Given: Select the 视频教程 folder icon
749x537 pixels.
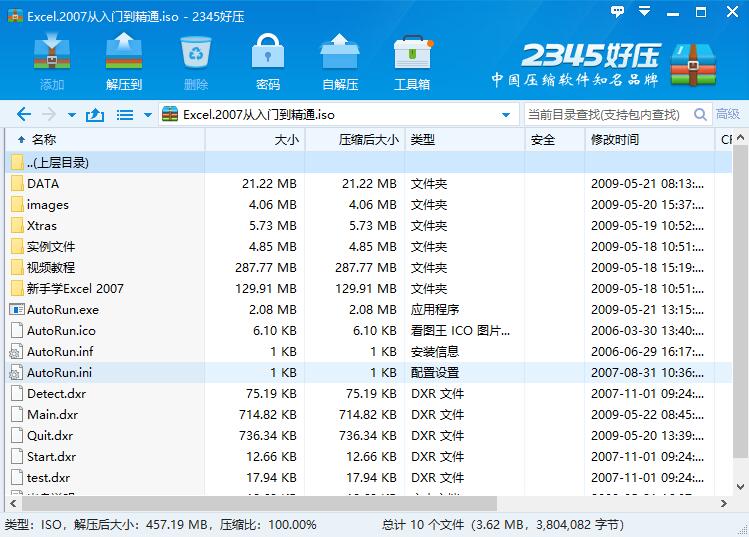Looking at the screenshot, I should click(17, 268).
